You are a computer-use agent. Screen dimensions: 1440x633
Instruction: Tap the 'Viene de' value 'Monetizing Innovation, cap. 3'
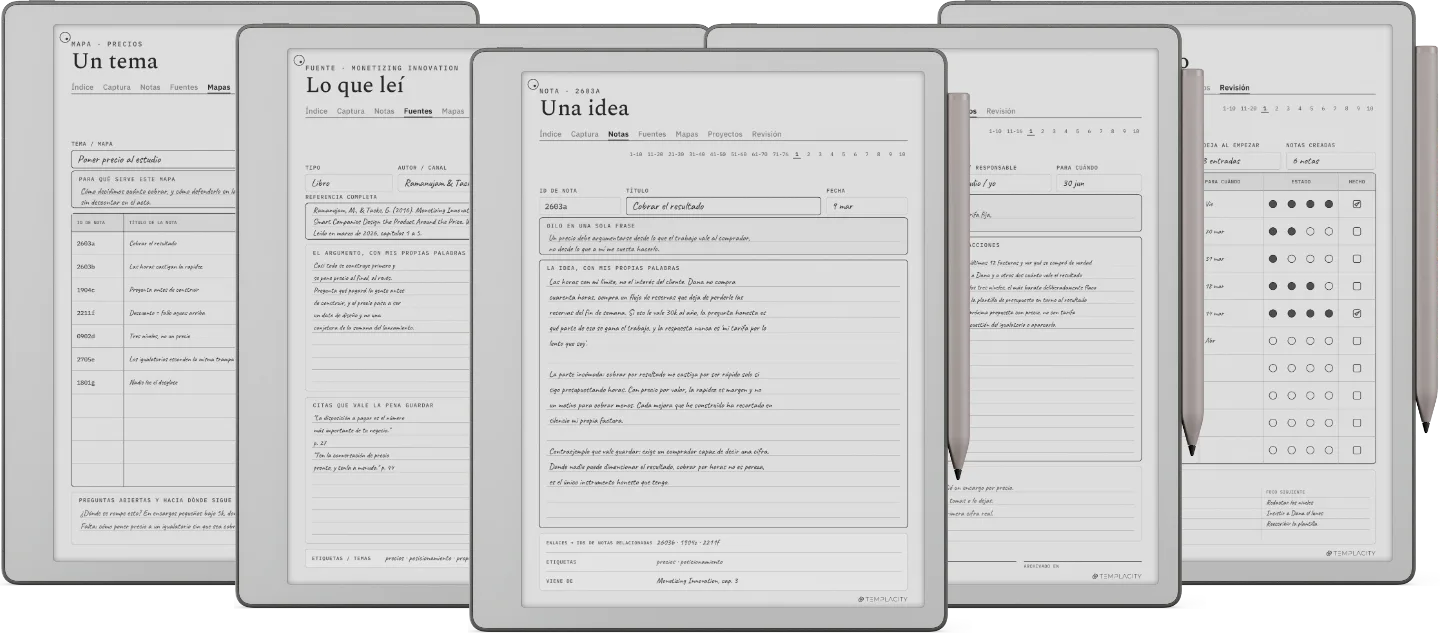coord(697,580)
